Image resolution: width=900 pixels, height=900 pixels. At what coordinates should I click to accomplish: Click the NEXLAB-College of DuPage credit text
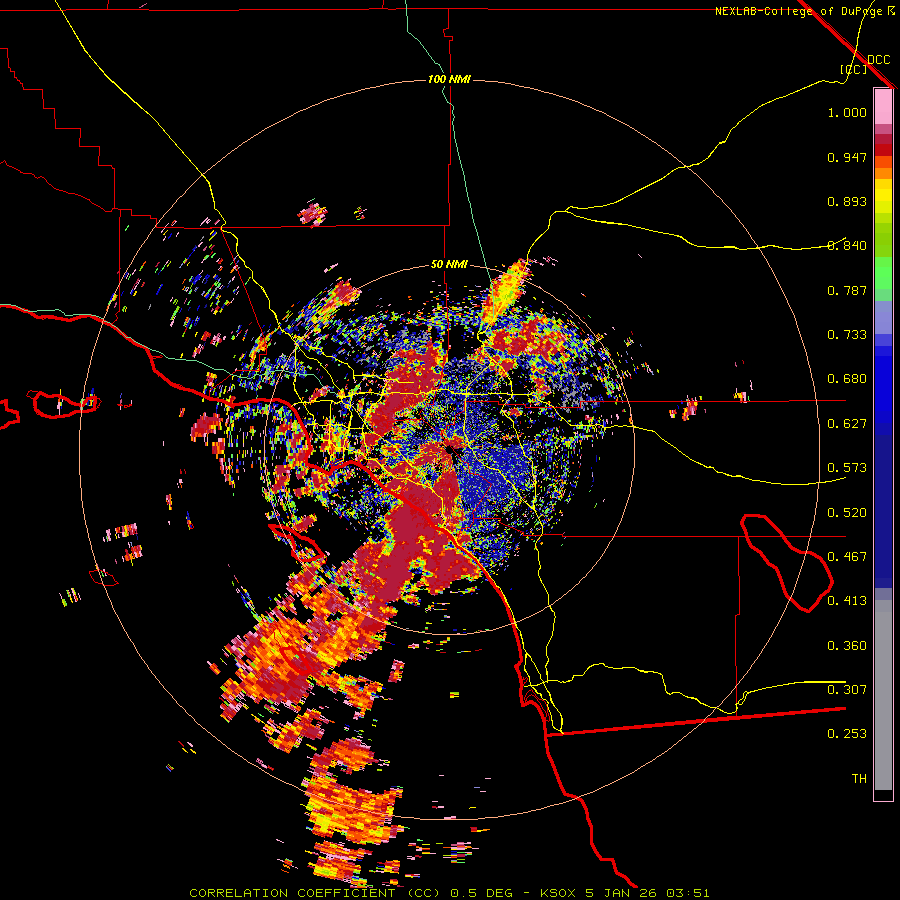[x=799, y=11]
